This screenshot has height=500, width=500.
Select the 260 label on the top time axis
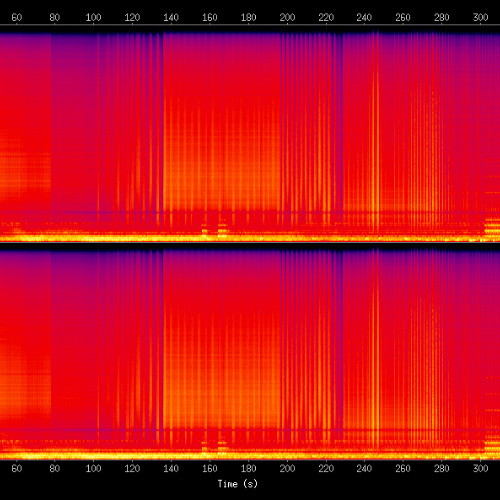click(403, 17)
